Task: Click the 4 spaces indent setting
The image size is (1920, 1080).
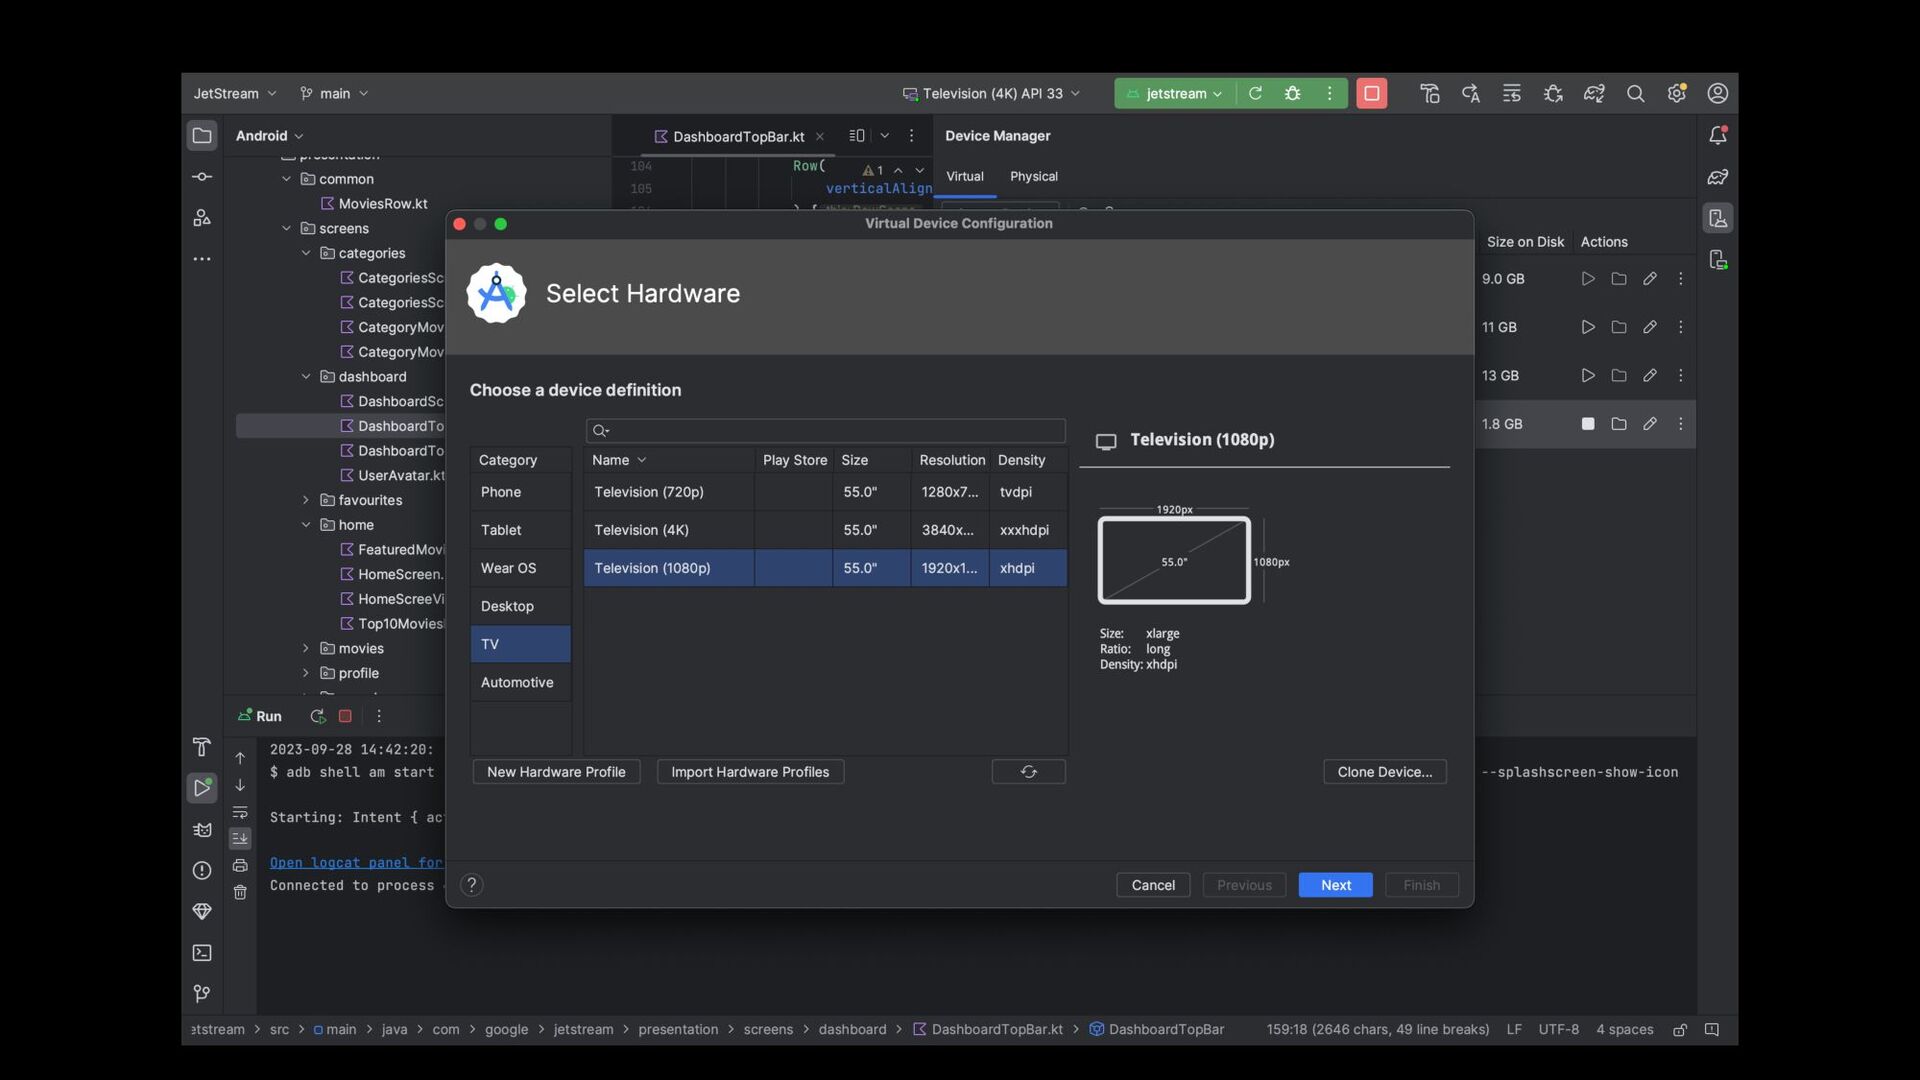Action: pyautogui.click(x=1625, y=1030)
